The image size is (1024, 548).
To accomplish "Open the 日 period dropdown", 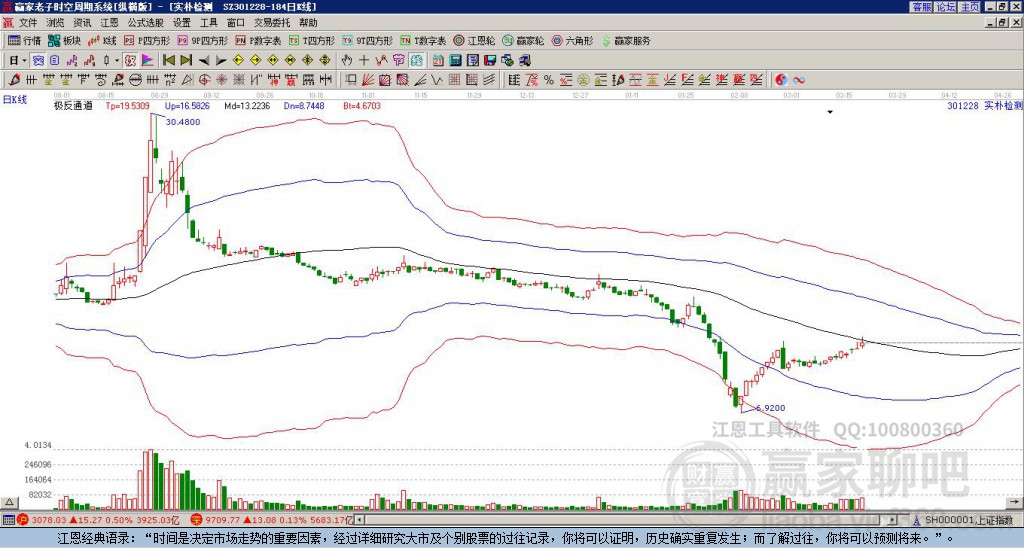I will click(x=18, y=61).
